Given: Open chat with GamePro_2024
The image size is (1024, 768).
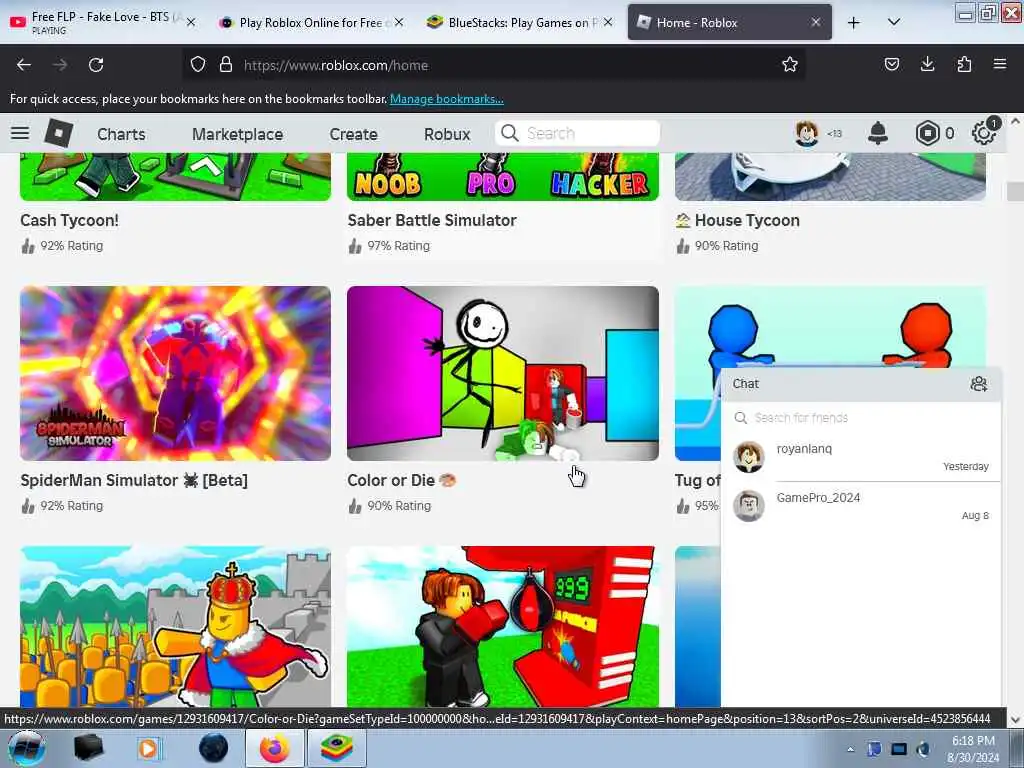Looking at the screenshot, I should point(861,506).
